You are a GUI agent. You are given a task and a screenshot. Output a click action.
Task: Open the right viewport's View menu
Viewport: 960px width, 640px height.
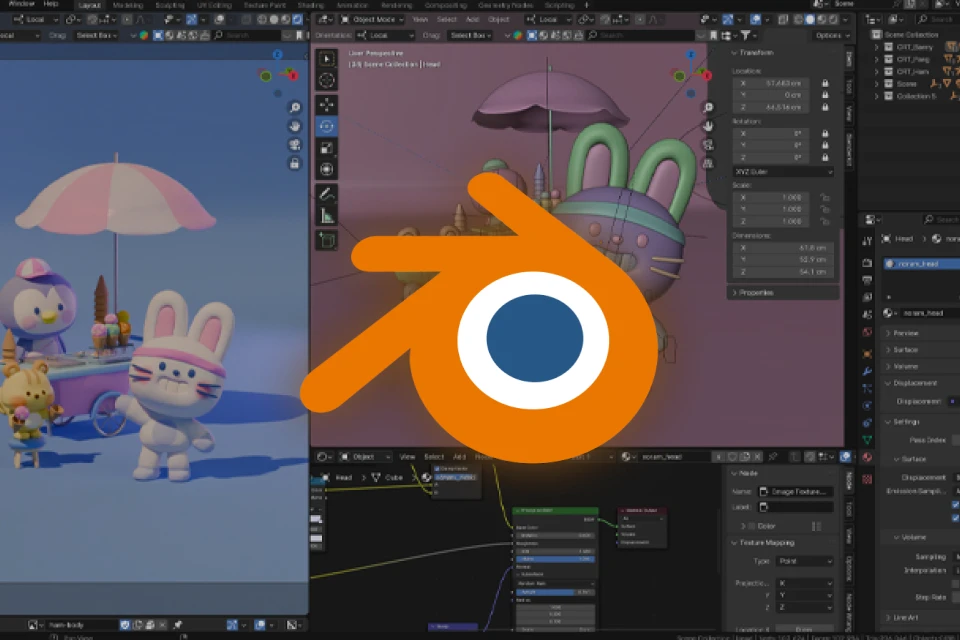pos(420,20)
